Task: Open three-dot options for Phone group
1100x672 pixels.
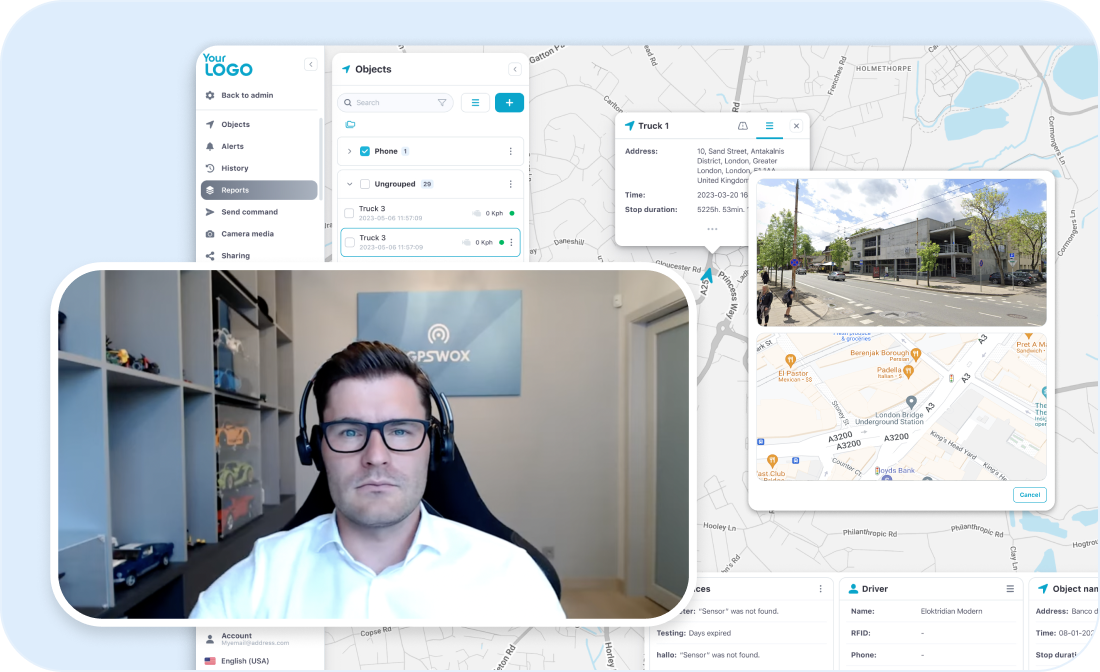Action: (x=510, y=151)
